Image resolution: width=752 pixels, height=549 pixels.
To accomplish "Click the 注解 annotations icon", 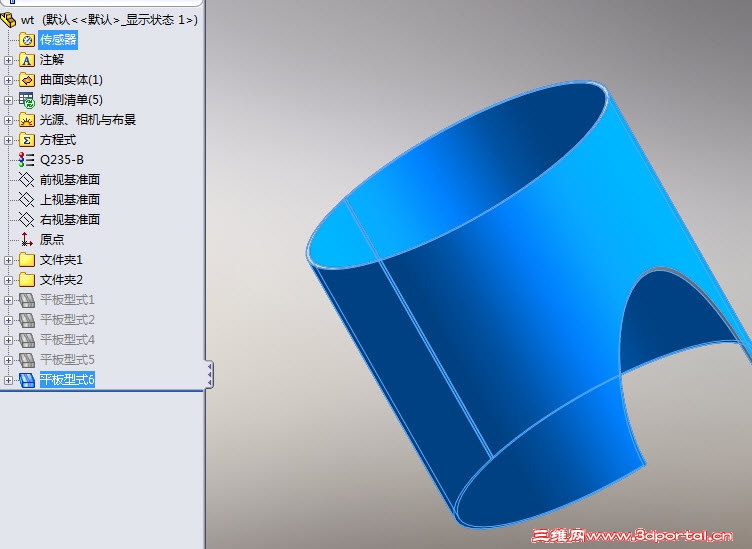I will click(27, 60).
